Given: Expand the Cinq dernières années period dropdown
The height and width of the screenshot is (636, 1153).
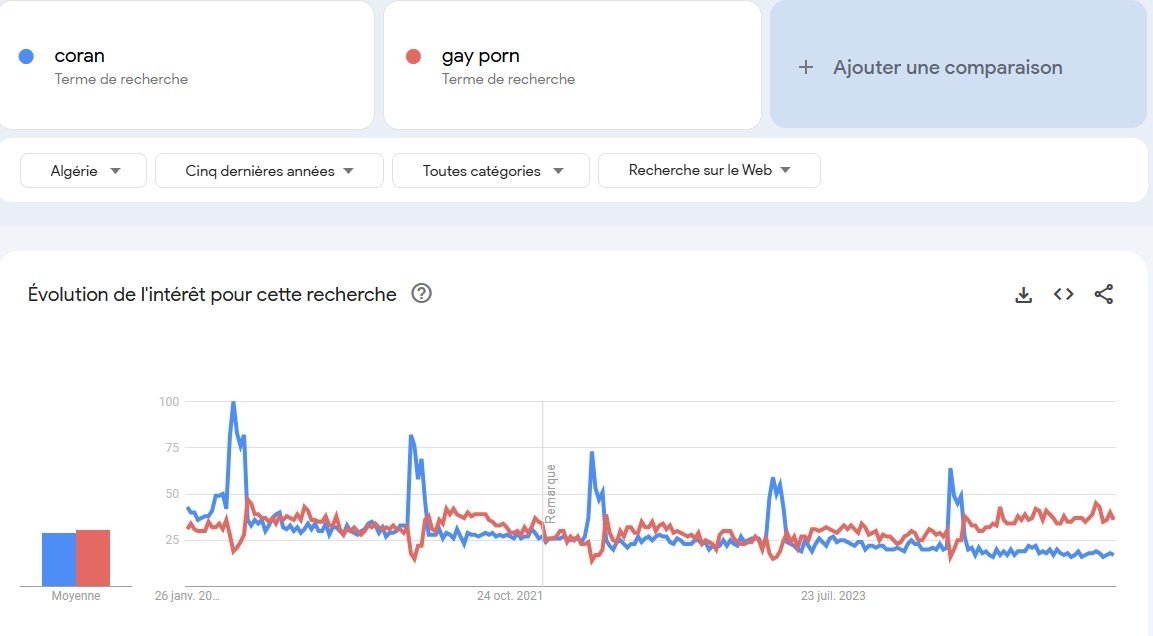Looking at the screenshot, I should tap(269, 171).
